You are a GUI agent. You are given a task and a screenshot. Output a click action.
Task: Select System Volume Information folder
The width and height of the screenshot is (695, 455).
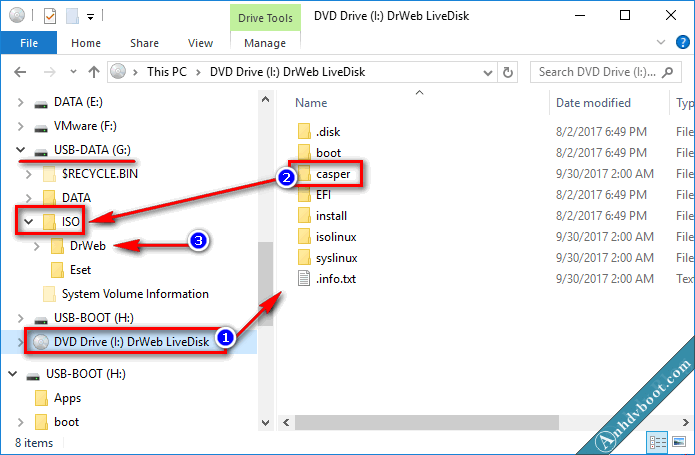point(135,294)
